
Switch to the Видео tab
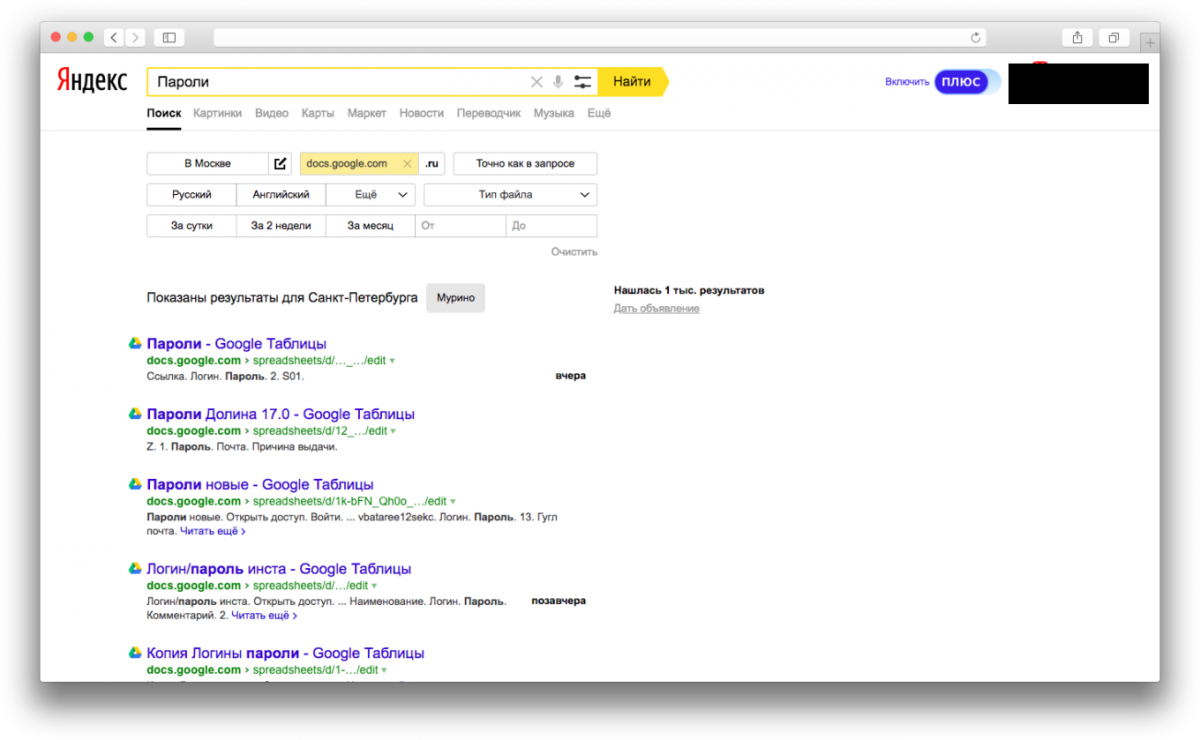click(x=272, y=113)
